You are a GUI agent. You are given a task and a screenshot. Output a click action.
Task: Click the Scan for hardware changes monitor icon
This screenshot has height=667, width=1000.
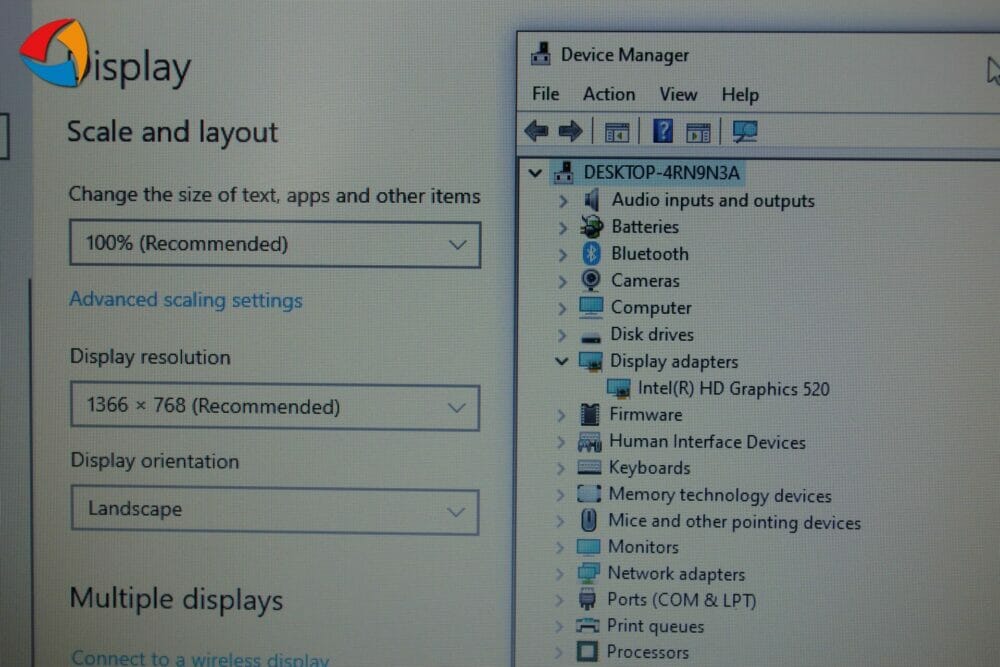(744, 131)
